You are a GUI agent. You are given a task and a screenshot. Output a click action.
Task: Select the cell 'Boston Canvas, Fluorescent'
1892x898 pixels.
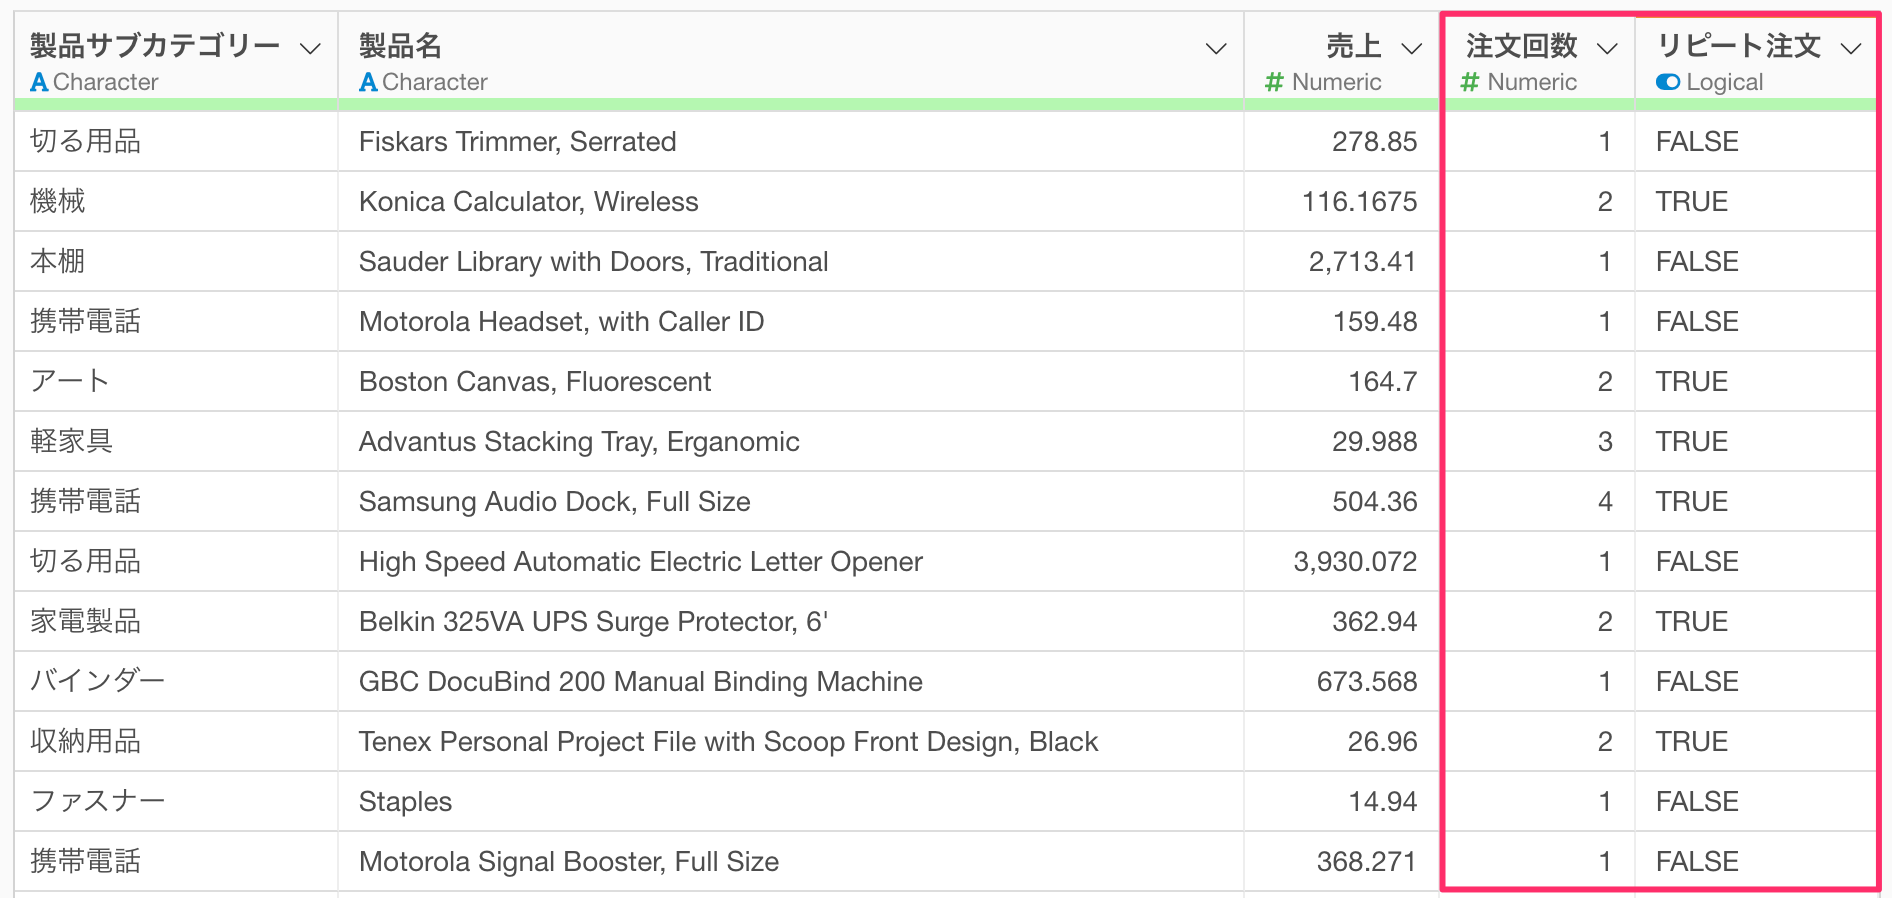pyautogui.click(x=791, y=382)
